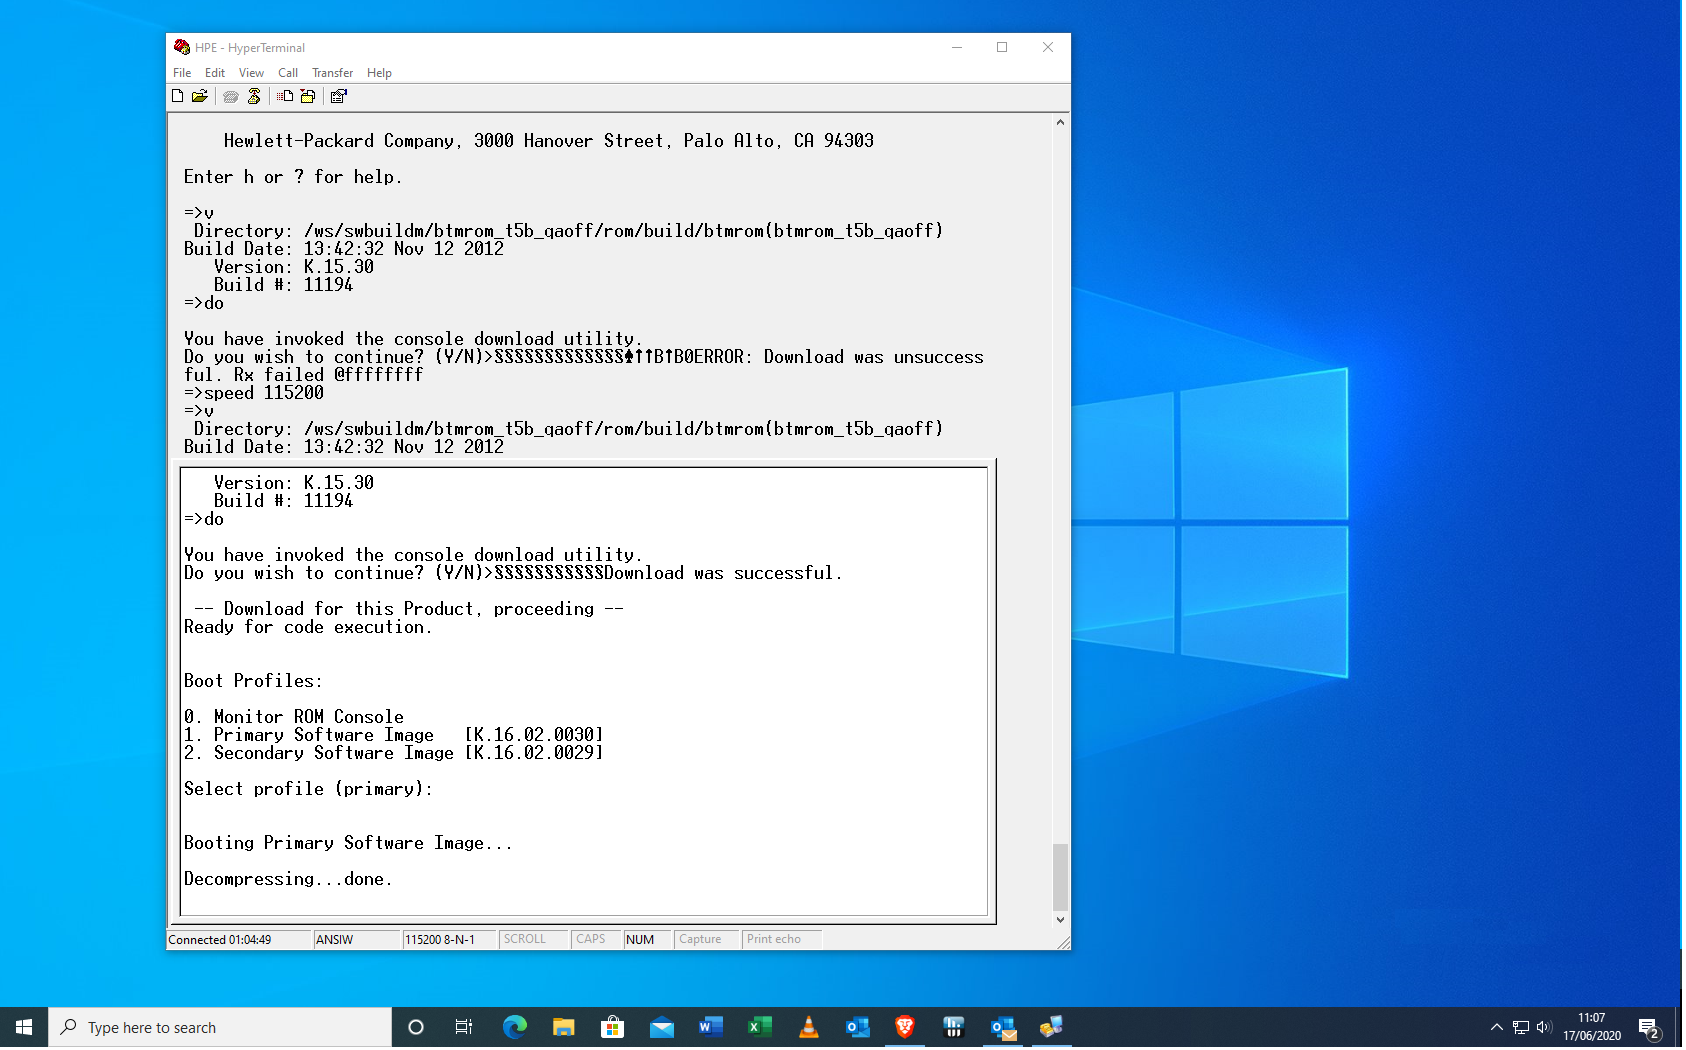
Task: Open the Transfer menu
Action: pos(332,73)
